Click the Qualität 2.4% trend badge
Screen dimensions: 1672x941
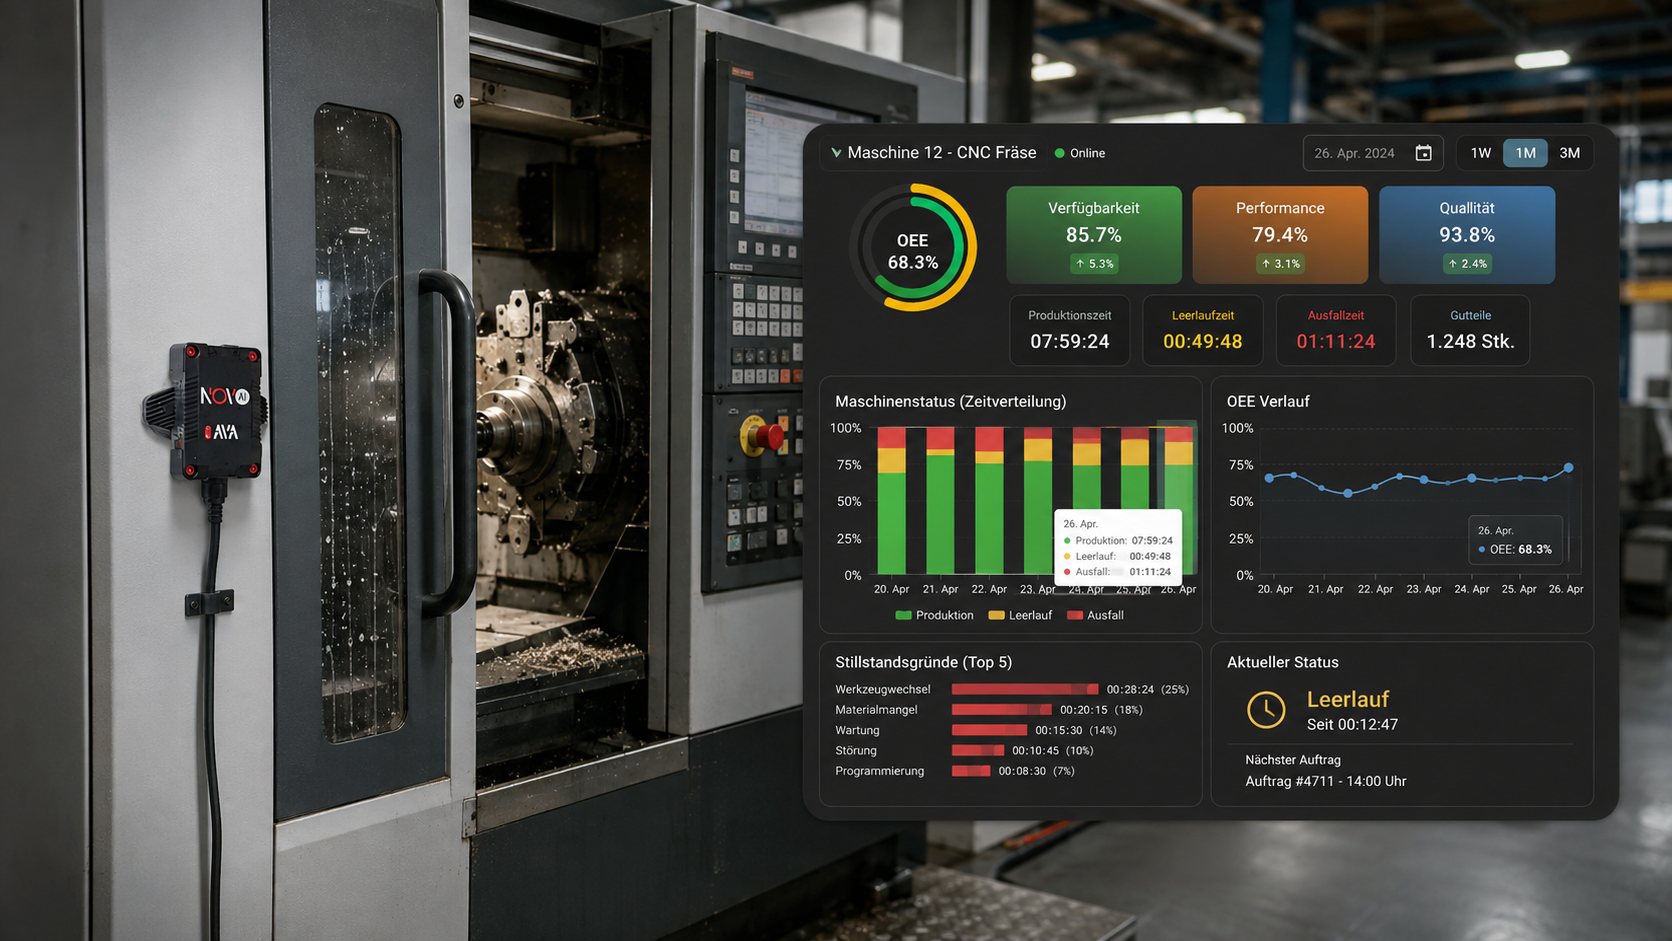[x=1467, y=264]
